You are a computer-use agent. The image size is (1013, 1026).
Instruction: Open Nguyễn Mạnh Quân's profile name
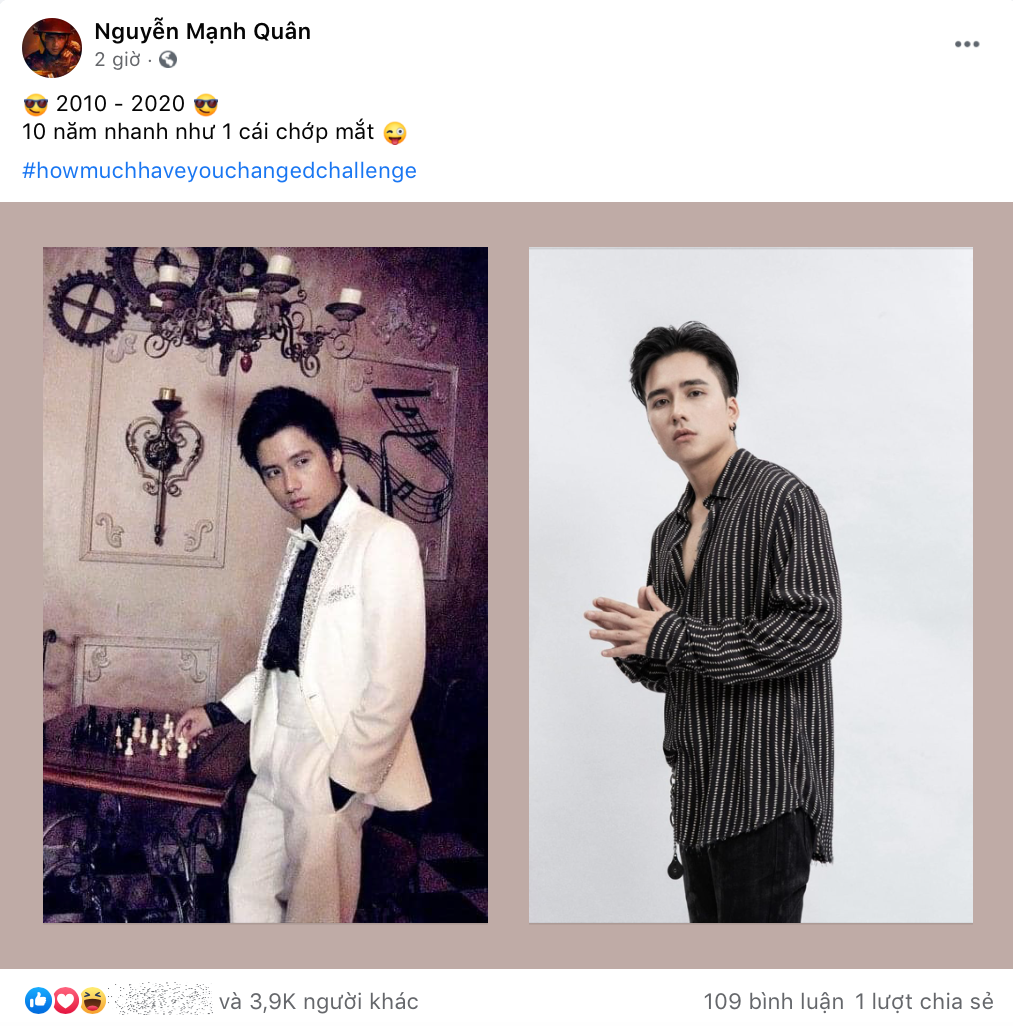click(x=201, y=31)
